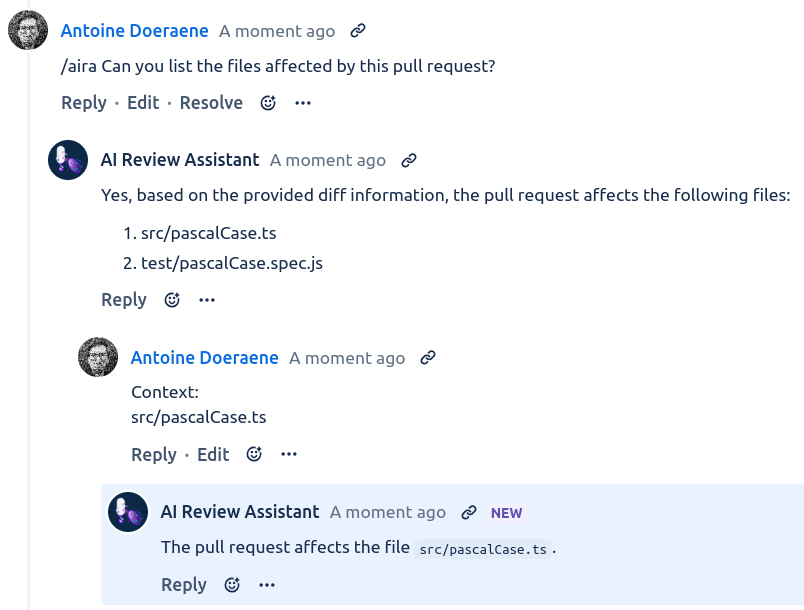Reply to Antoine's /aira comment
Screen dimensions: 804x610
(84, 103)
